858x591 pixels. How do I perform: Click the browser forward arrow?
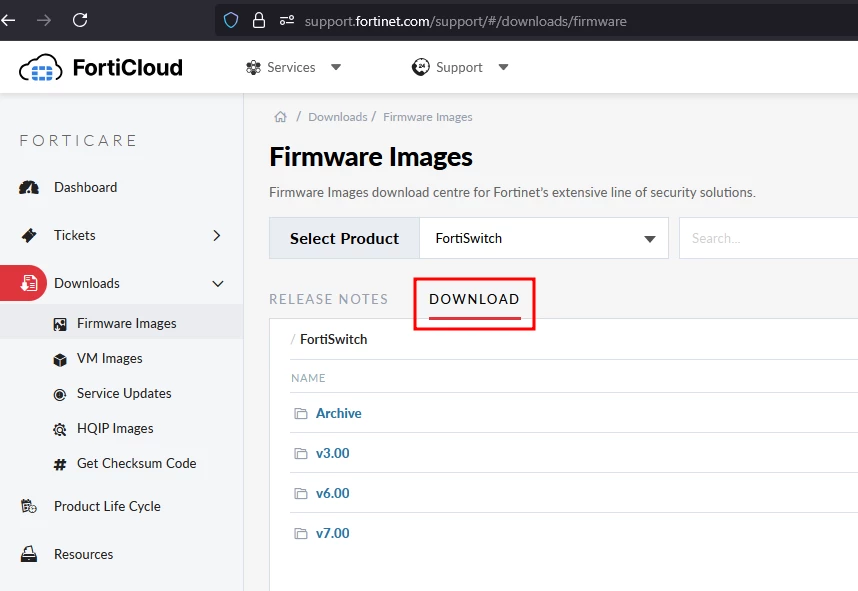[x=44, y=21]
